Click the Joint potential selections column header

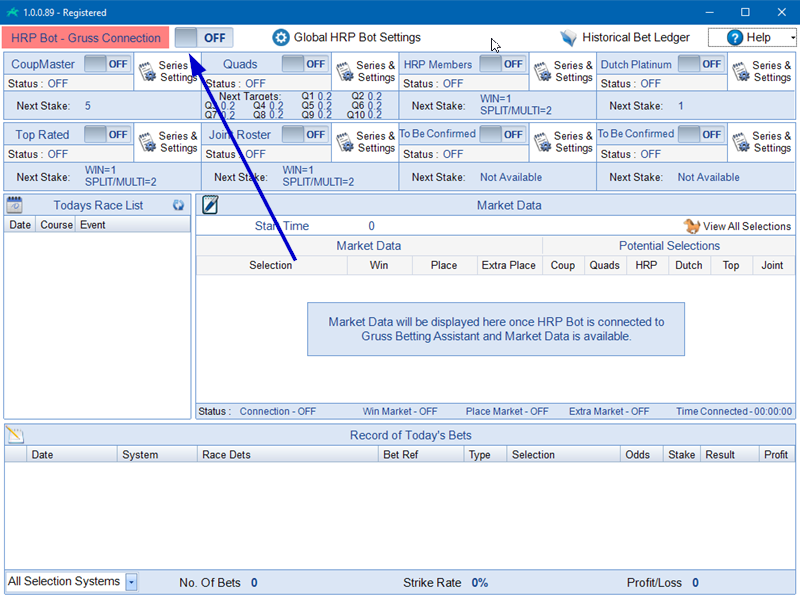(x=772, y=265)
